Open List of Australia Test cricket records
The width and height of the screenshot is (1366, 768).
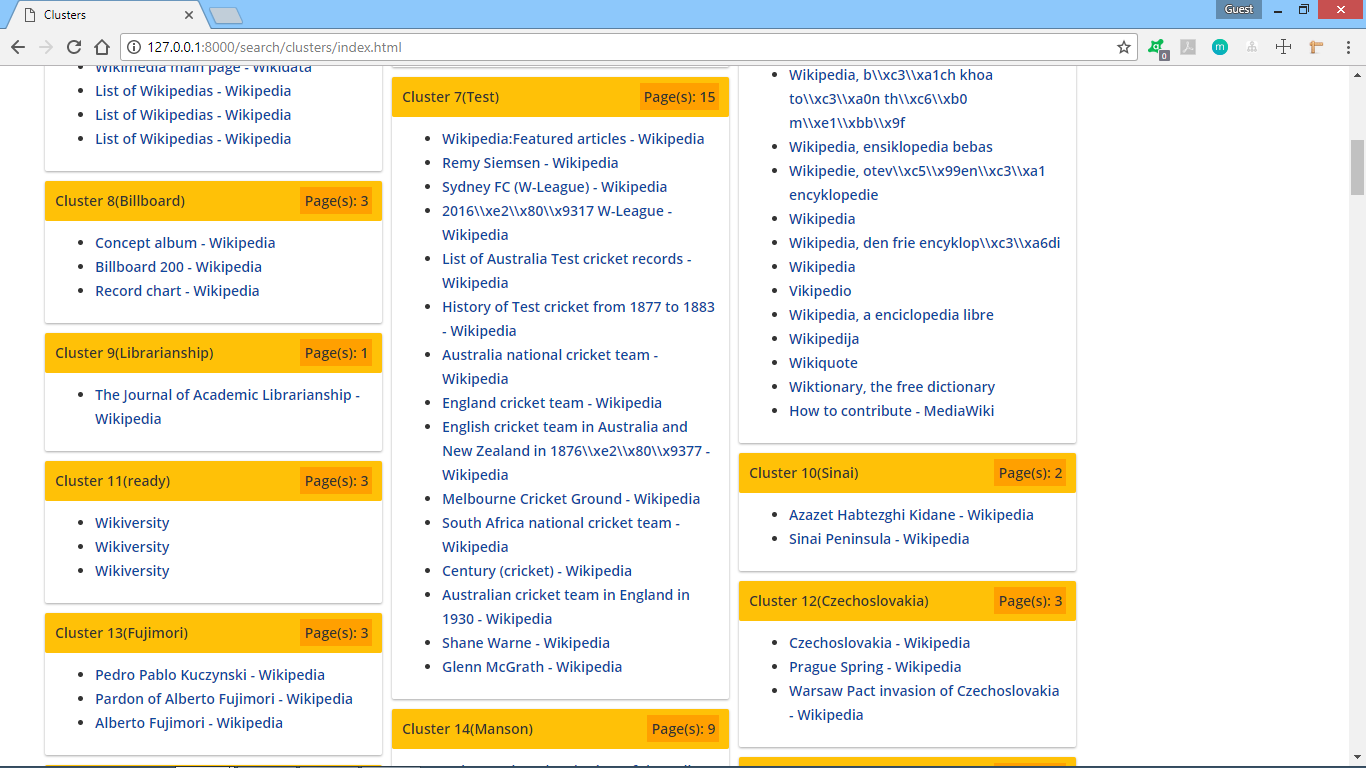pos(567,271)
